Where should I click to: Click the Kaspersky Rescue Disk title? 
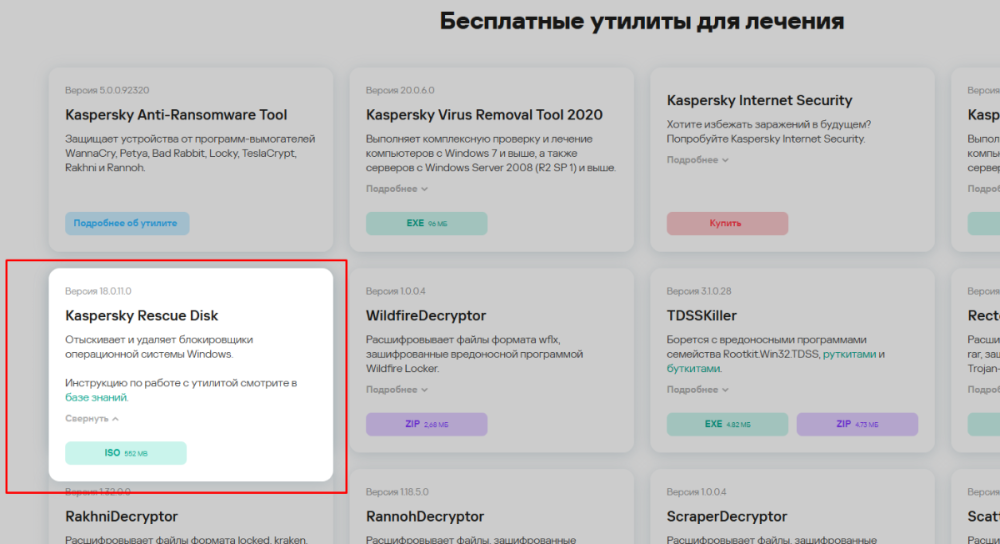click(x=142, y=316)
